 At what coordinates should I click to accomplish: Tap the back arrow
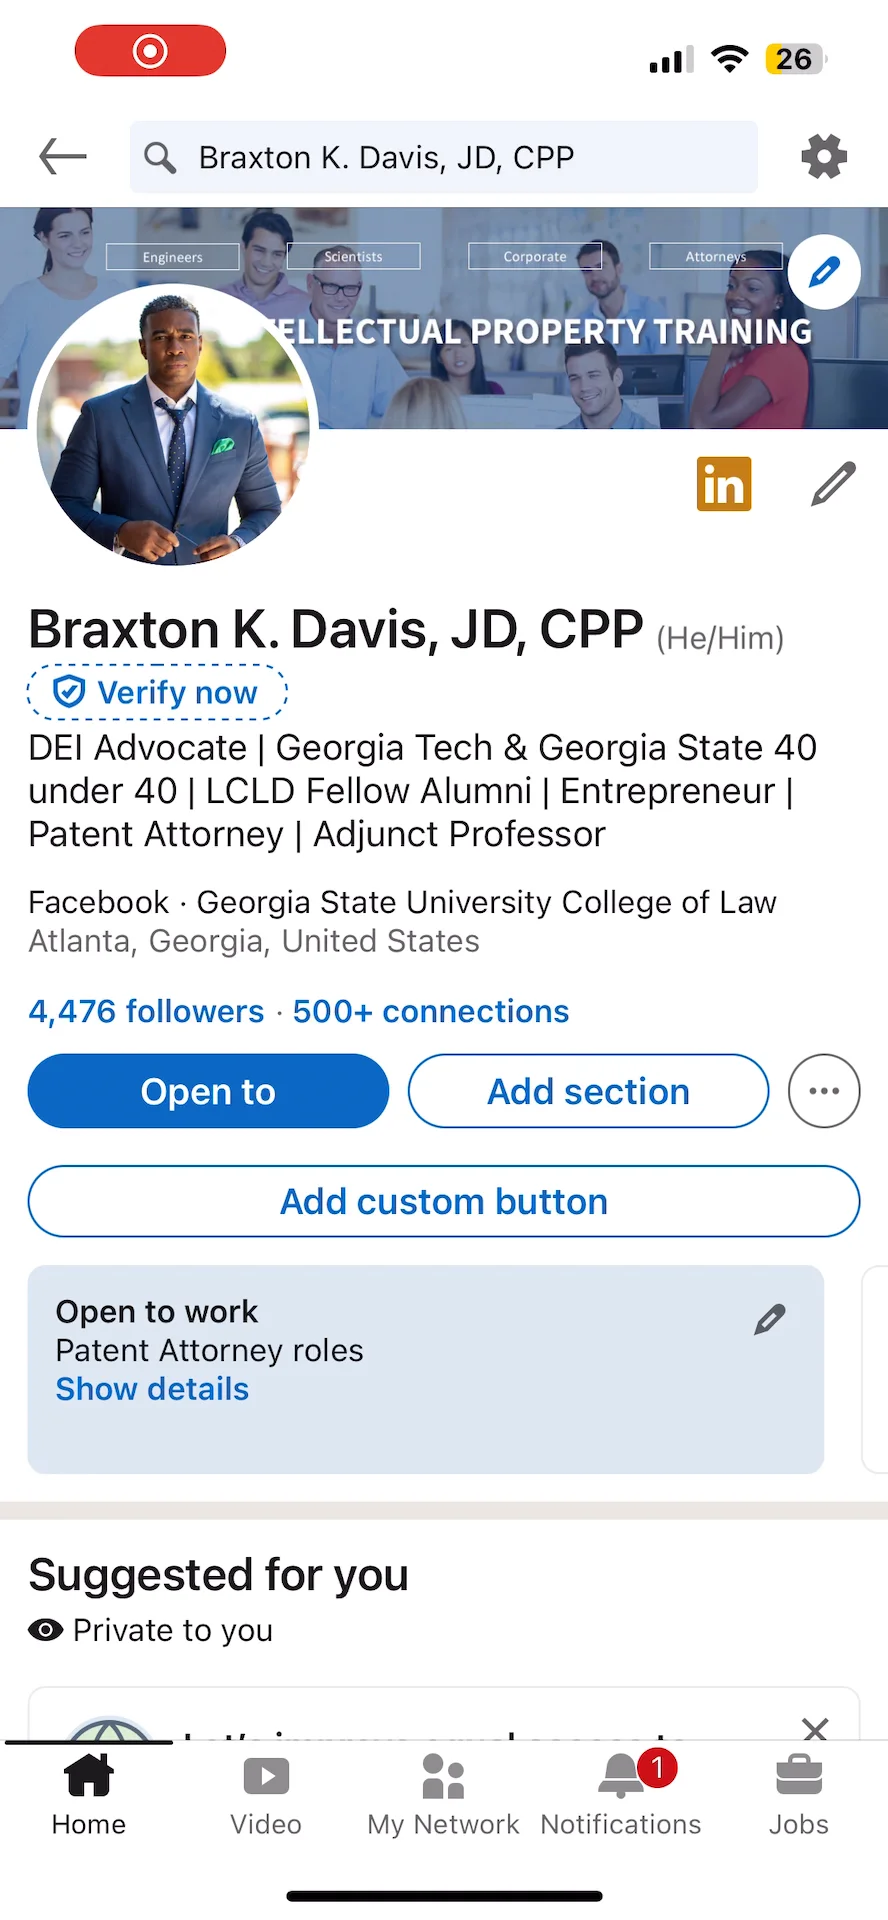(x=63, y=157)
